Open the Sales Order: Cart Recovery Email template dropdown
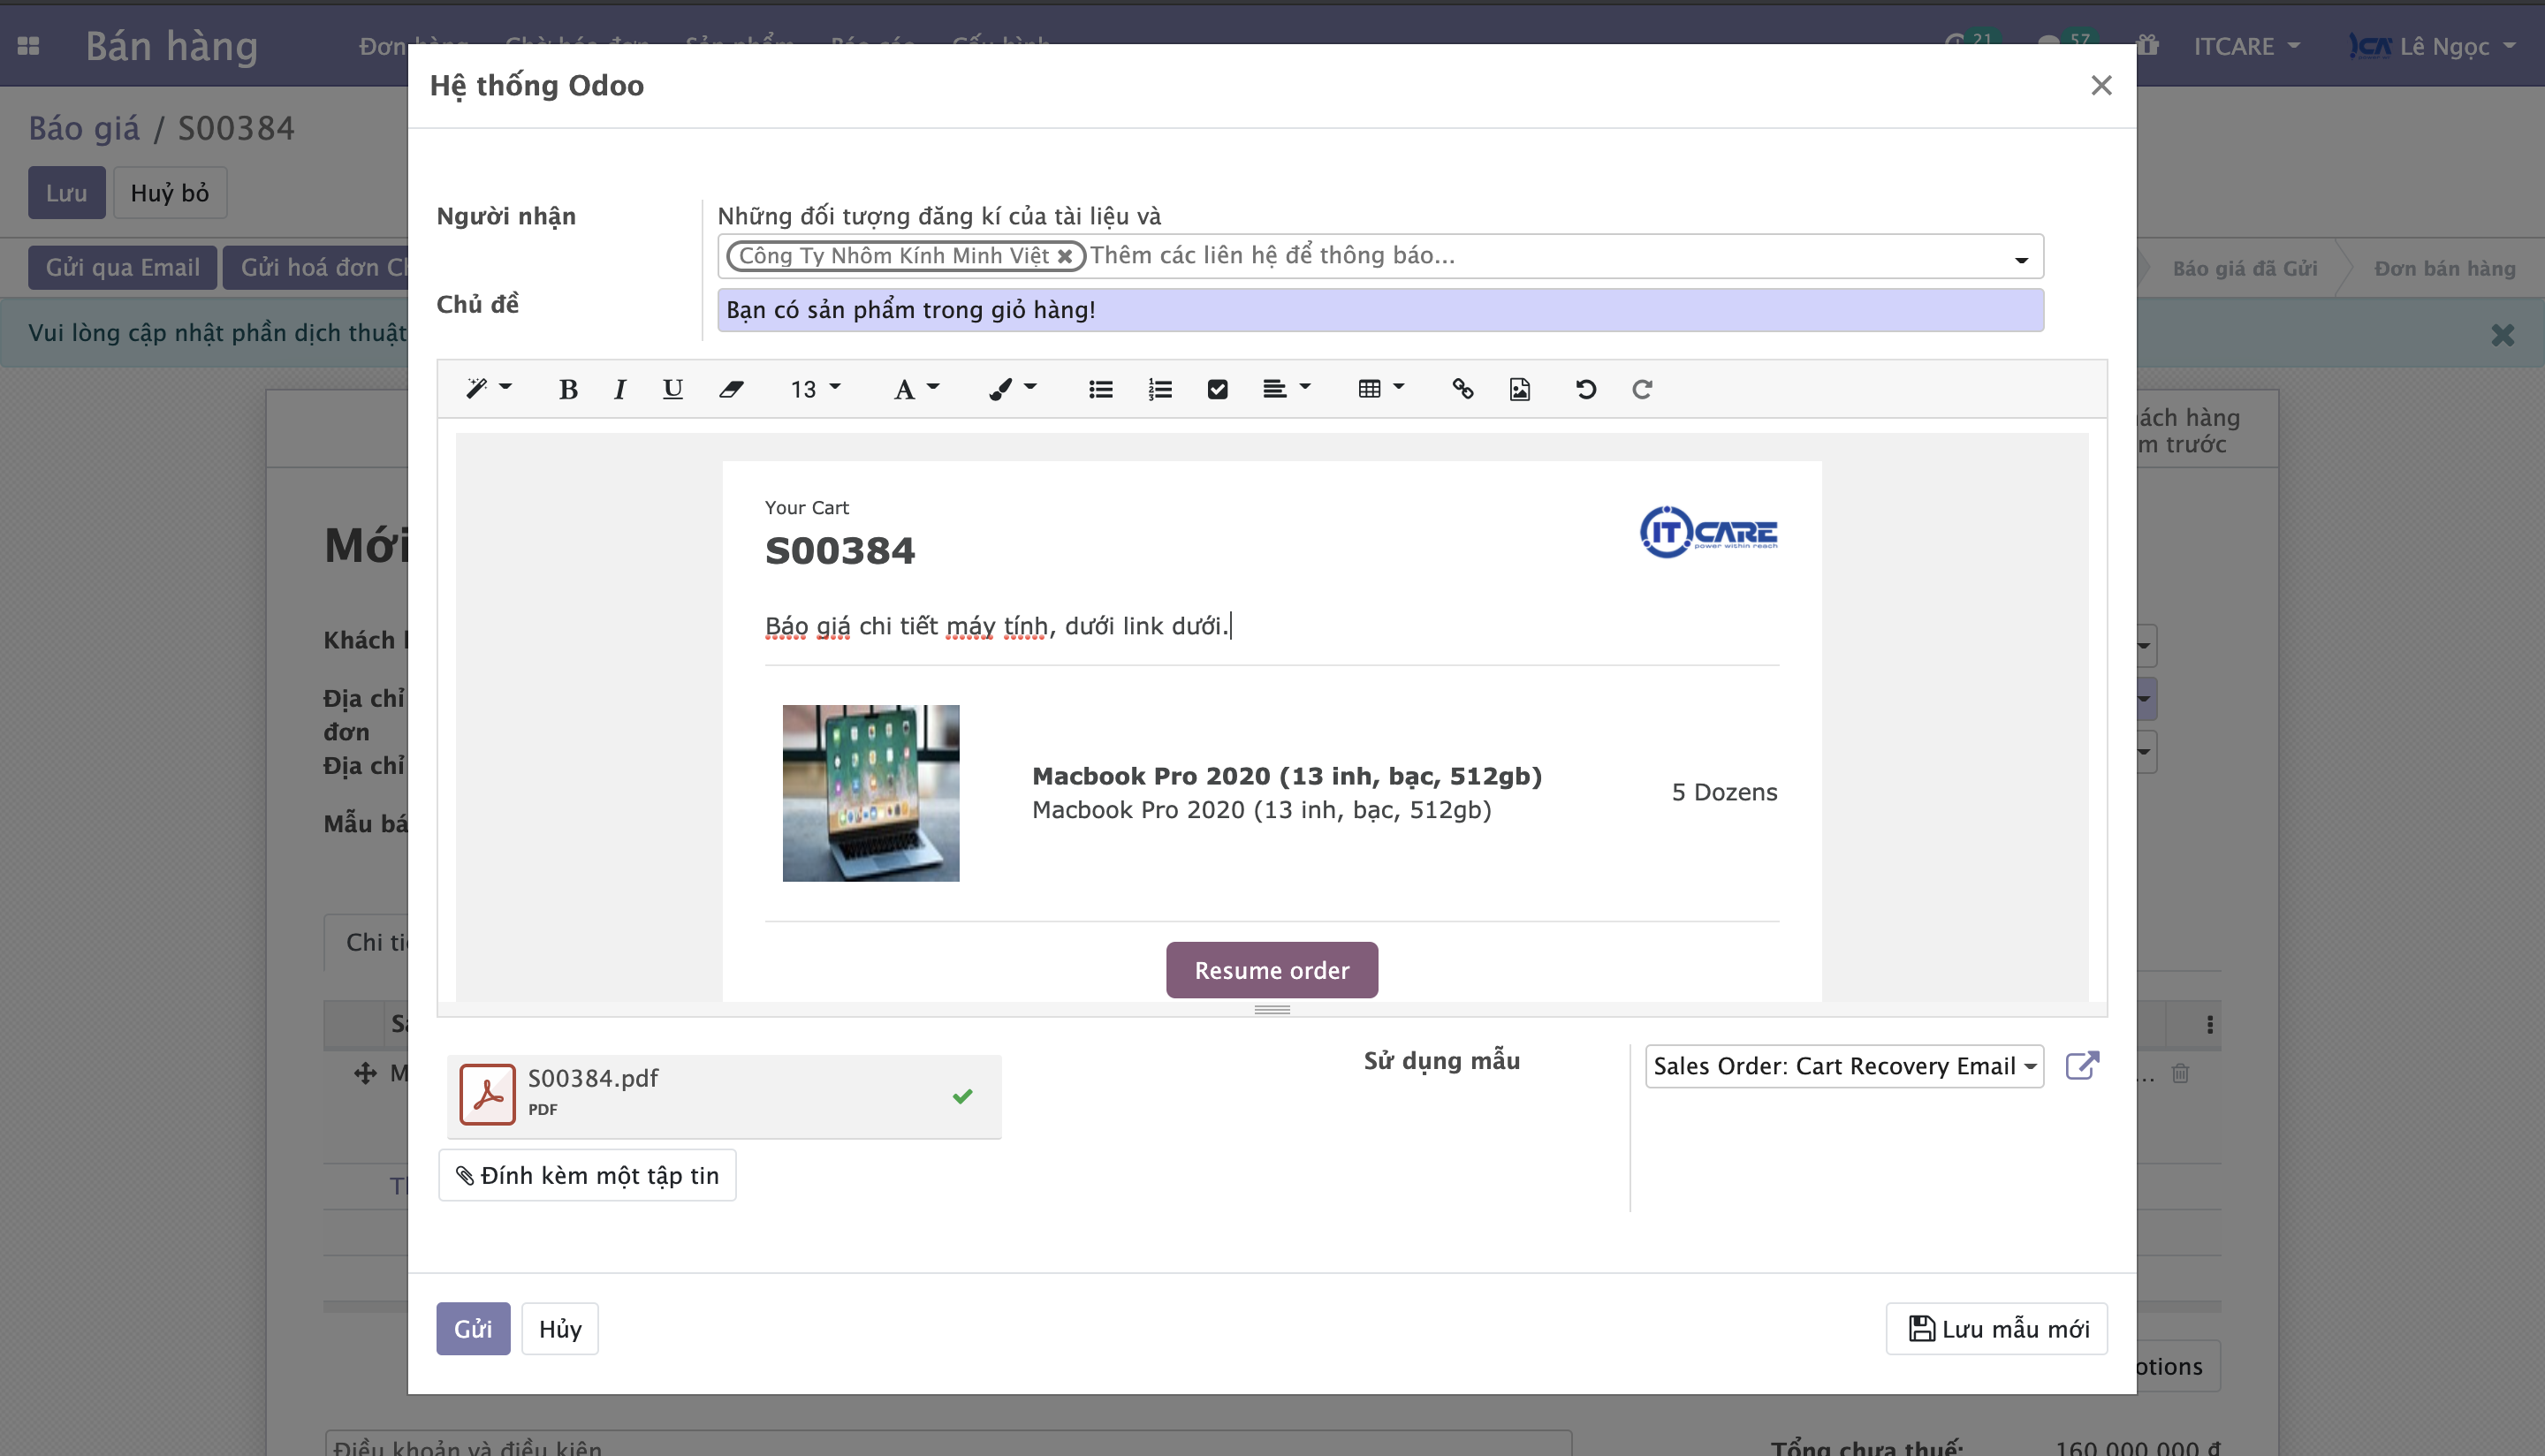 point(1844,1066)
